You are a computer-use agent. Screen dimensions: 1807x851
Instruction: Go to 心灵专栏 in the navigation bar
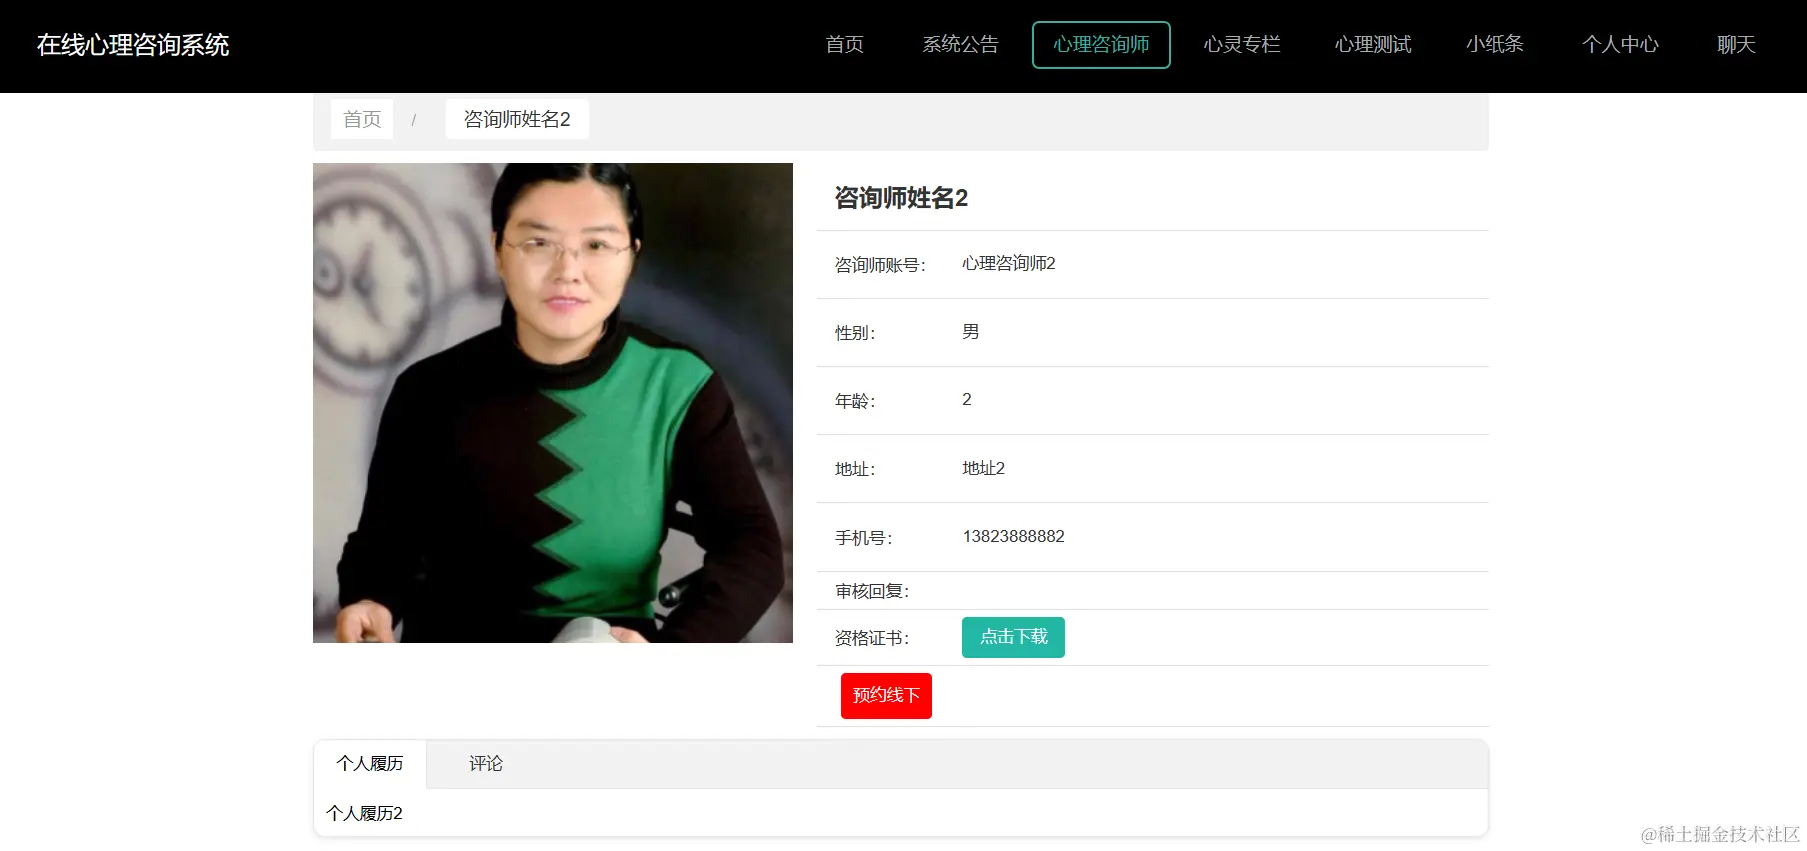tap(1241, 45)
